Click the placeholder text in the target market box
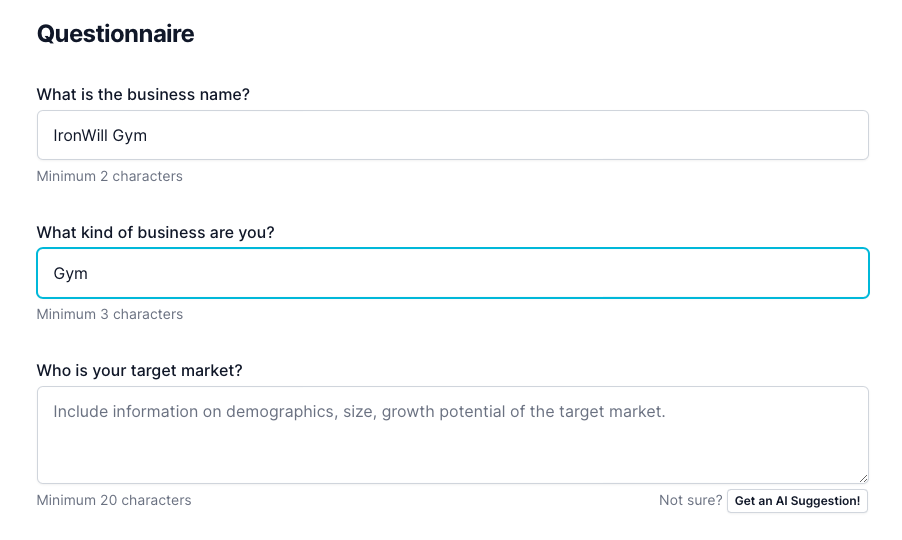Image resolution: width=902 pixels, height=540 pixels. click(x=359, y=411)
